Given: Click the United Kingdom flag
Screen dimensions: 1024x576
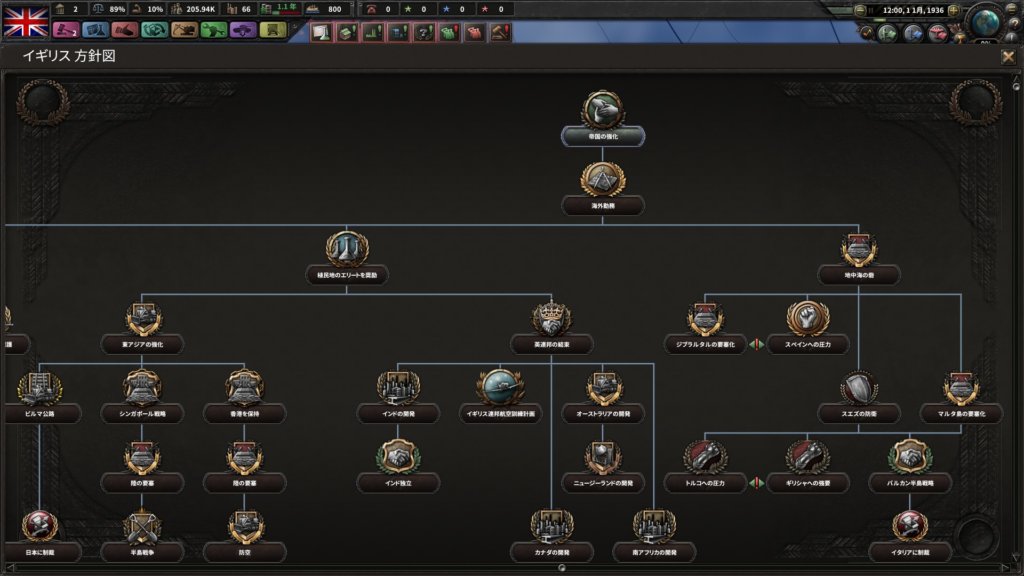Looking at the screenshot, I should pos(25,20).
